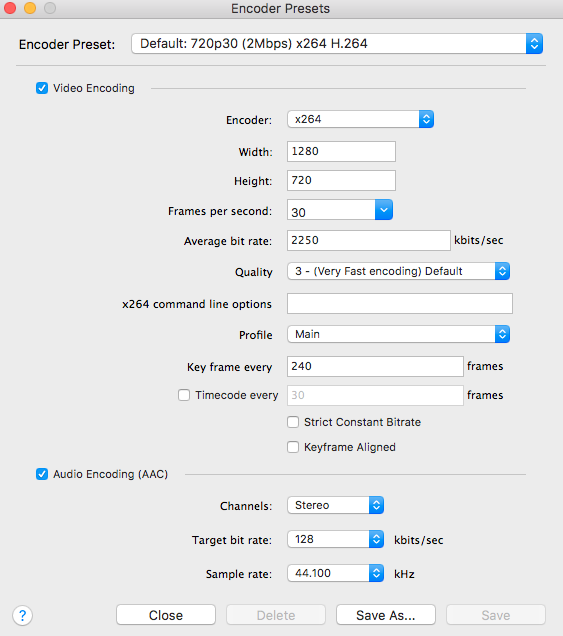Screen dimensions: 563x636
Task: Click the disabled Delete button
Action: pyautogui.click(x=276, y=615)
